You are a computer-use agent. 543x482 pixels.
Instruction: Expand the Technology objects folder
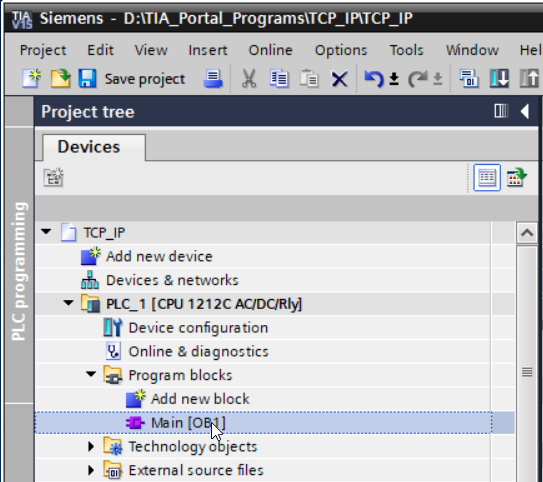click(91, 447)
